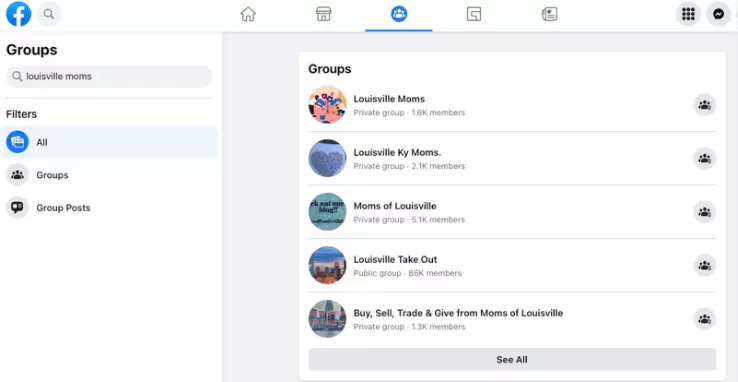Click 'Private group · 1.6K members' text
This screenshot has height=382, width=738.
409,112
